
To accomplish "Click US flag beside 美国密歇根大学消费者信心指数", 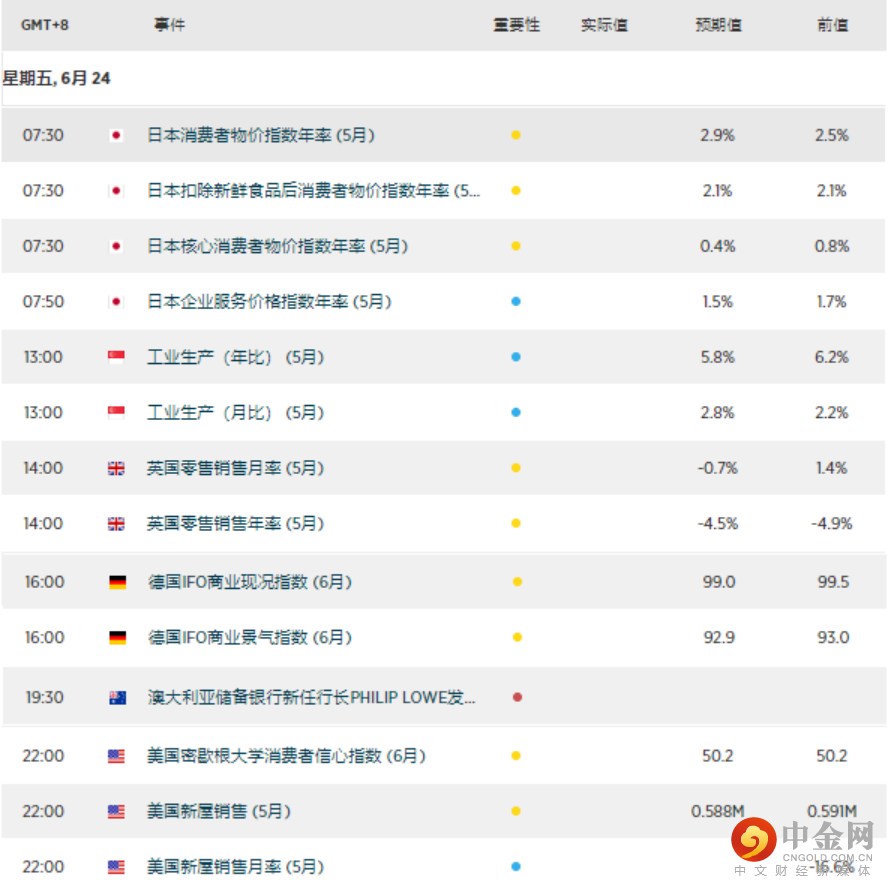I will (x=116, y=756).
